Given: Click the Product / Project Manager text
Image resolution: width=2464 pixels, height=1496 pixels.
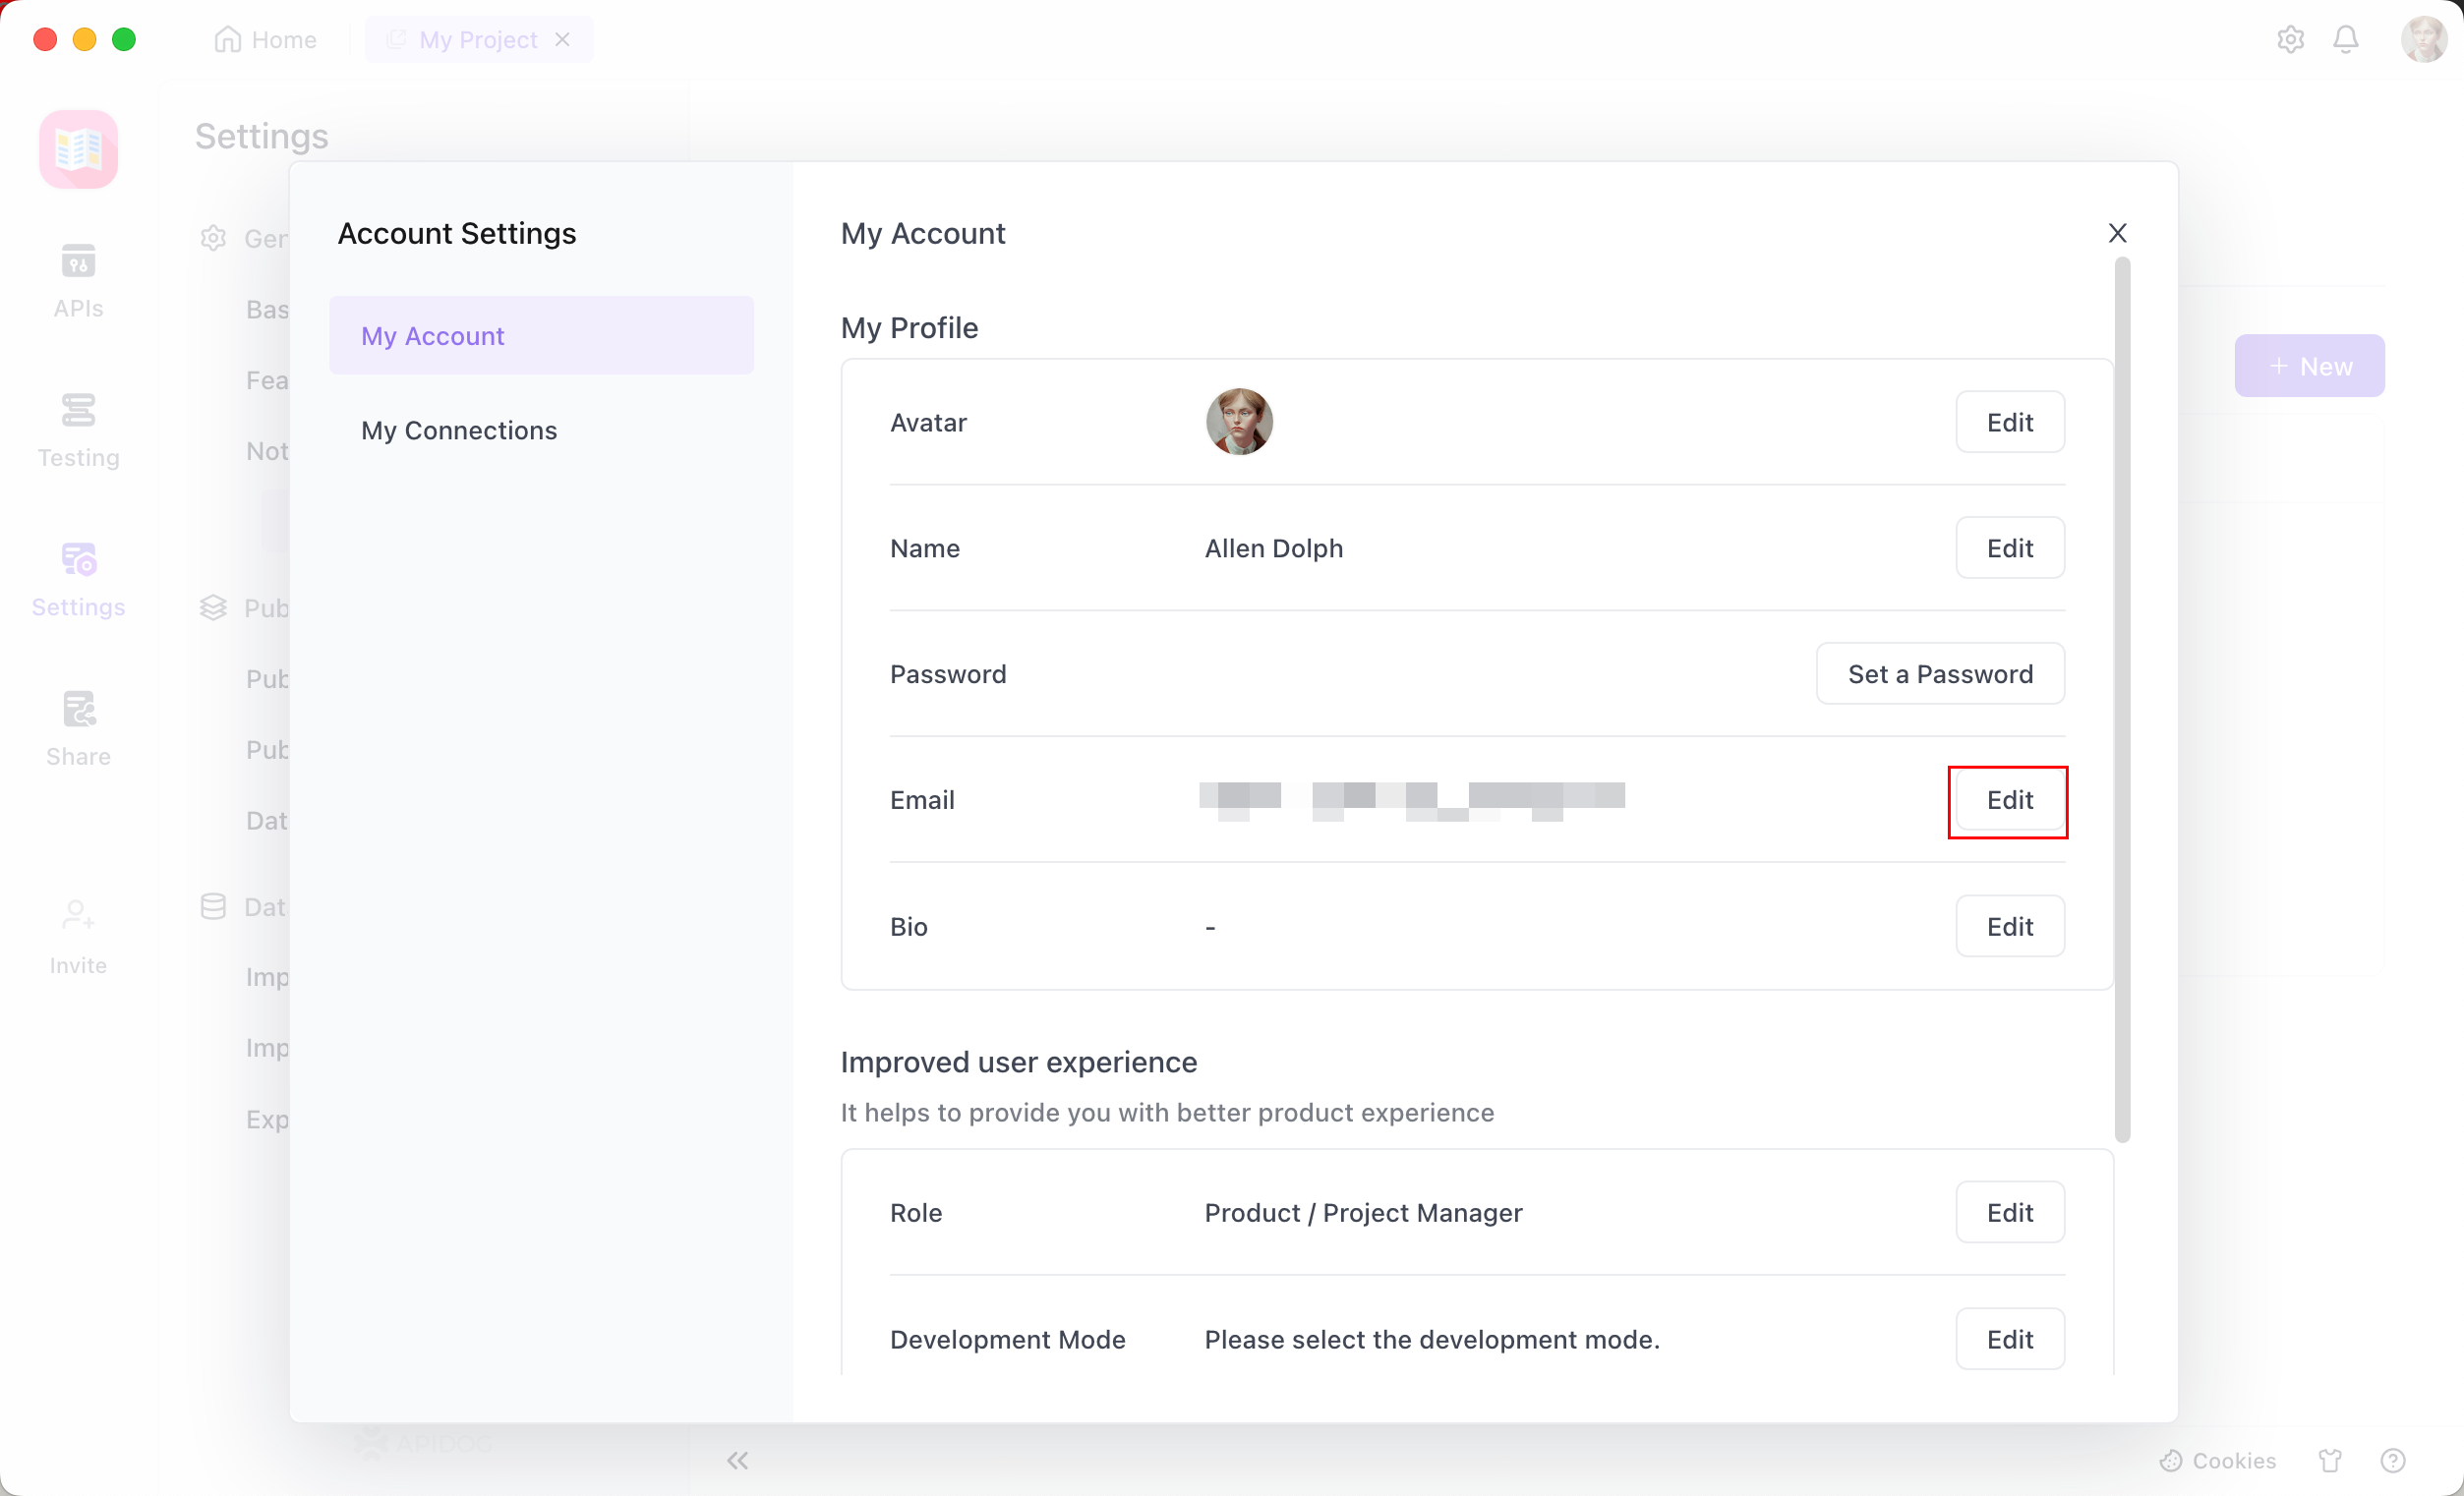Looking at the screenshot, I should [x=1363, y=1212].
